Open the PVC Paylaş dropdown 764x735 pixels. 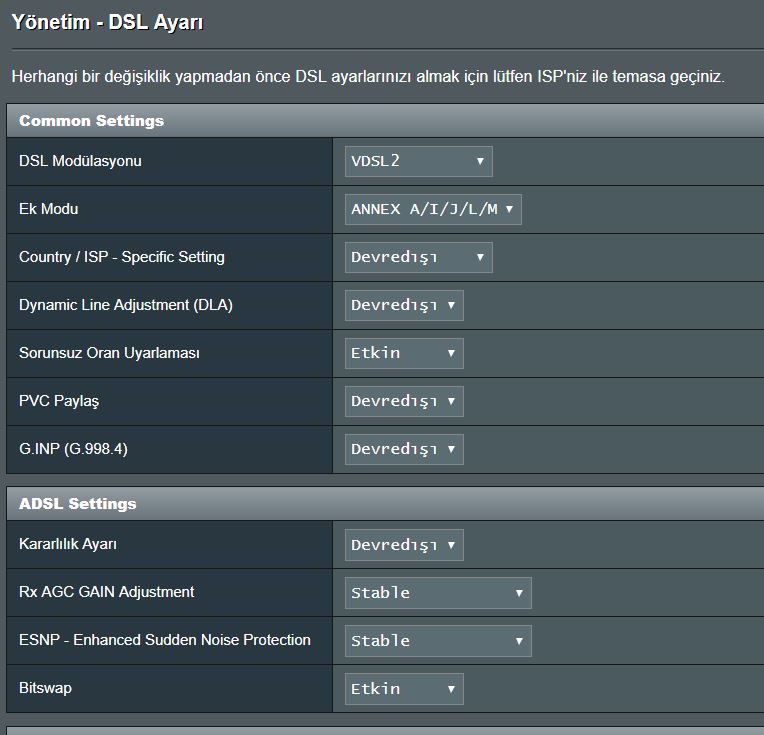(404, 402)
